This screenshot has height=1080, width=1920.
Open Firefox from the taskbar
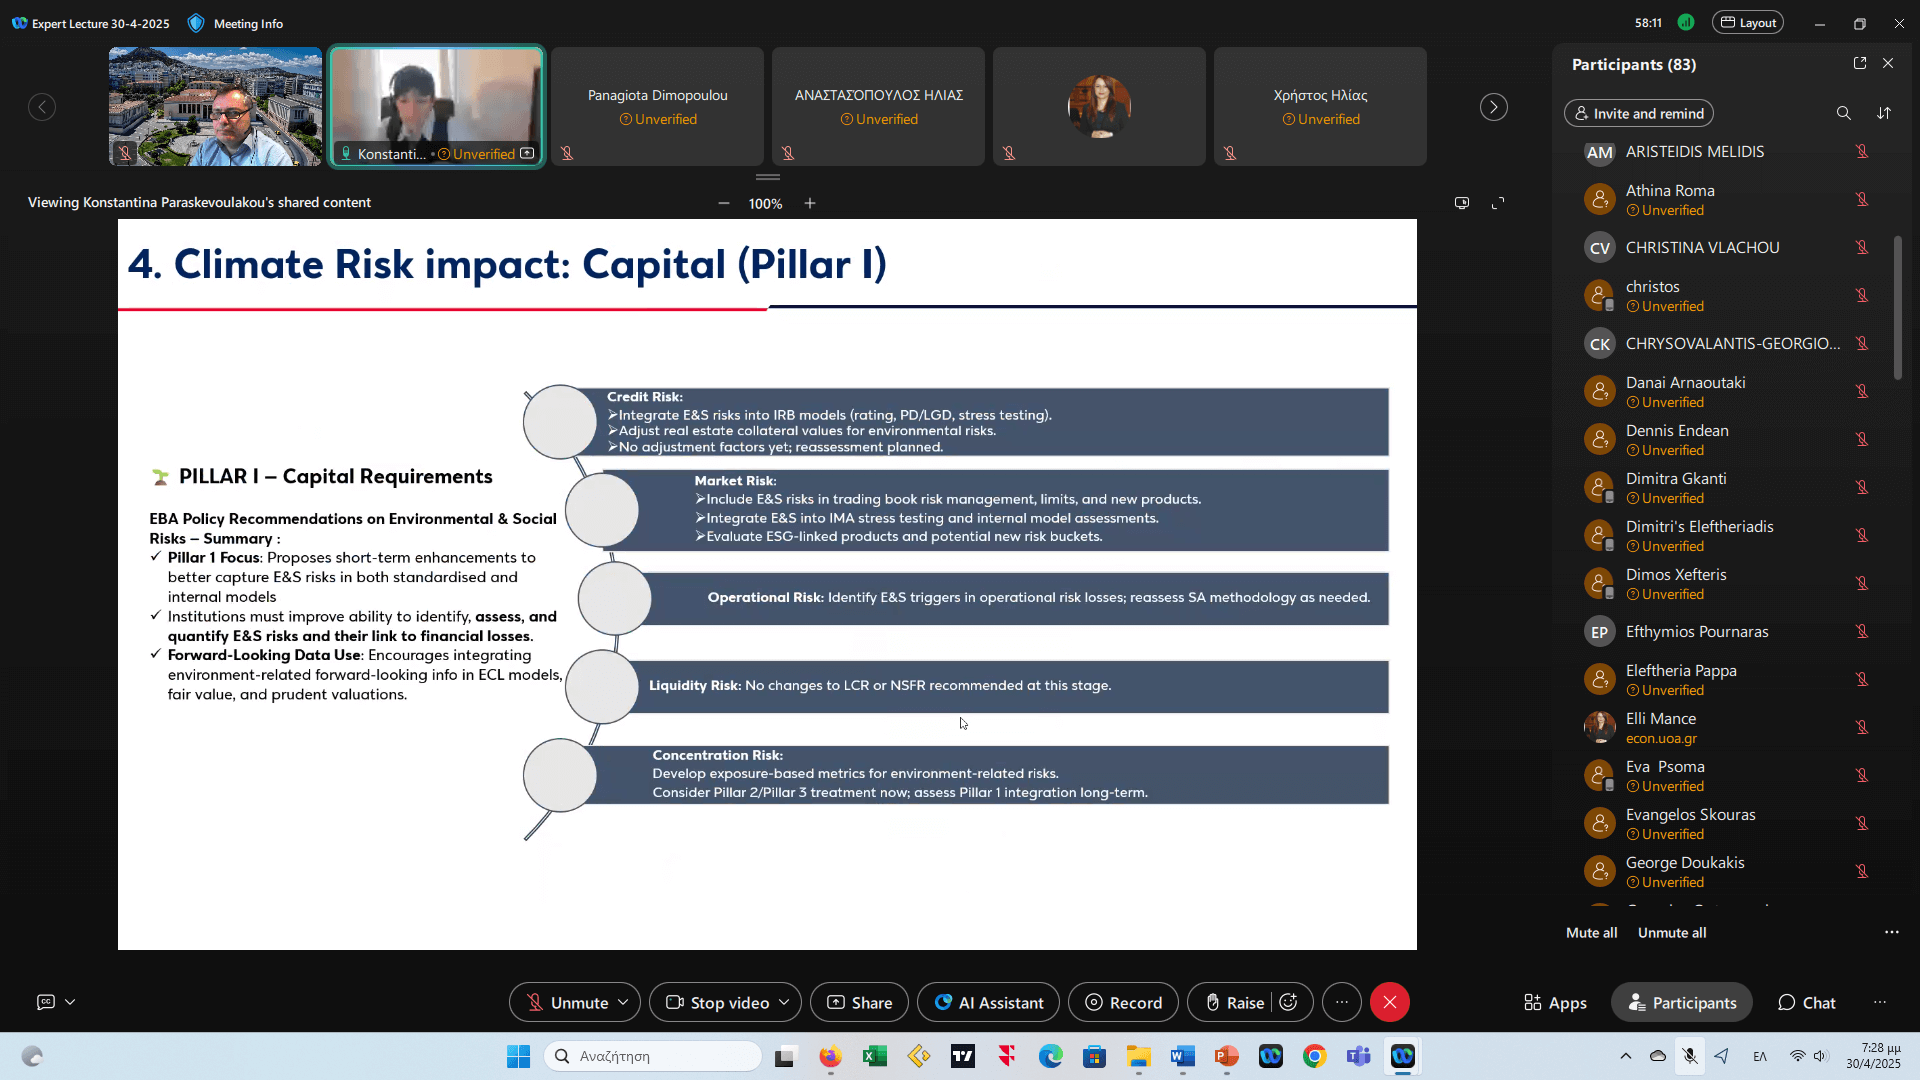click(831, 1056)
